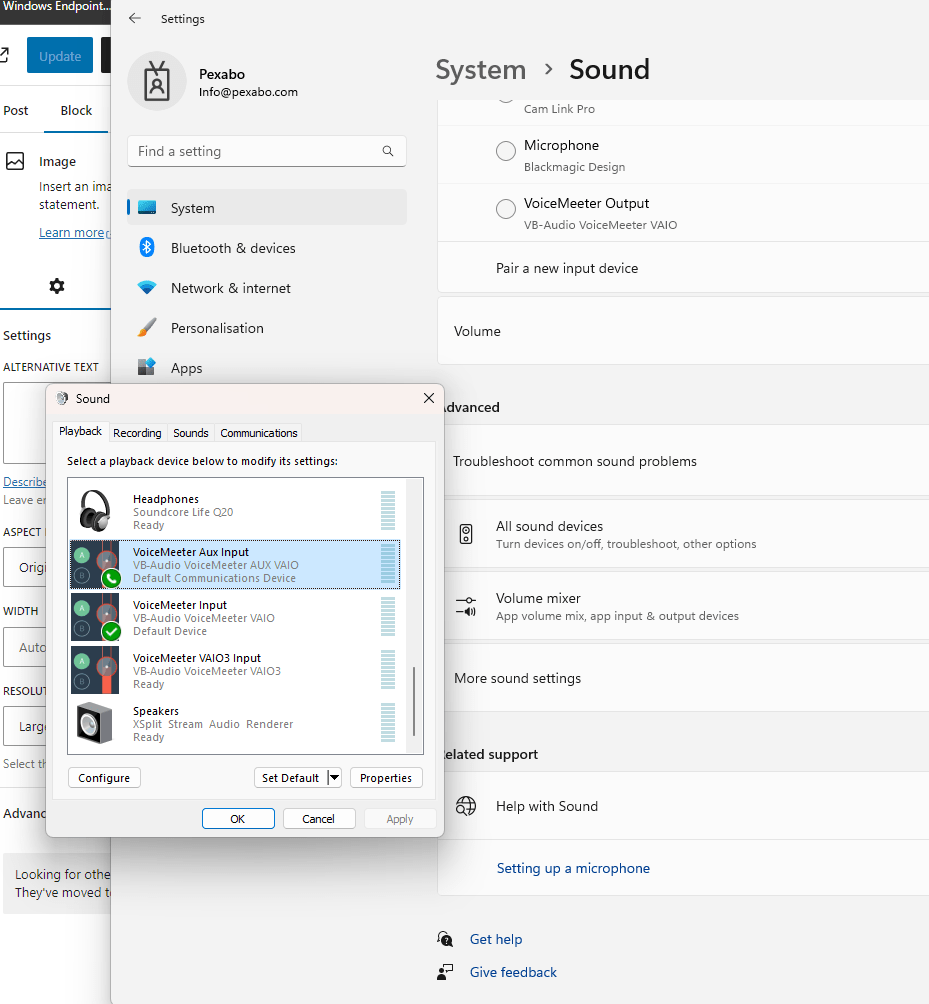
Task: Click the Headphones device icon
Action: click(x=95, y=511)
